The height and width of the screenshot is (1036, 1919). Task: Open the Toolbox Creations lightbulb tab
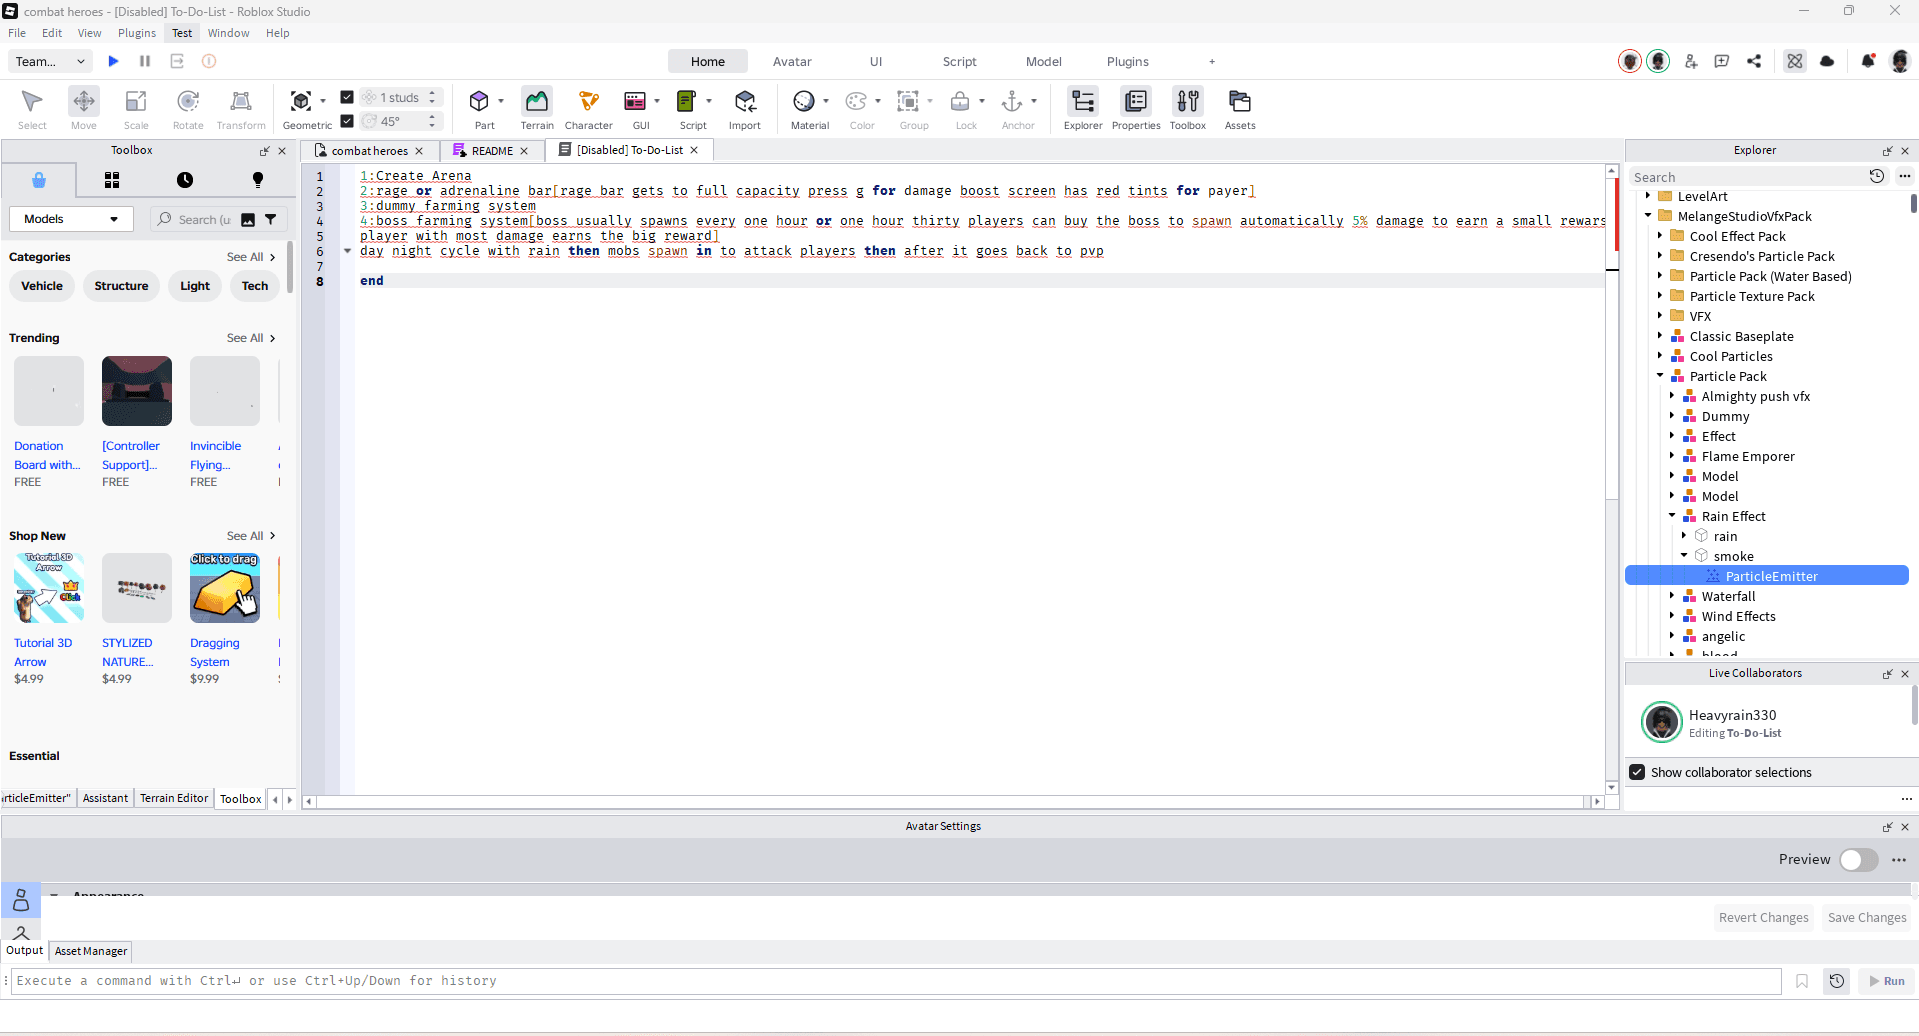coord(258,180)
